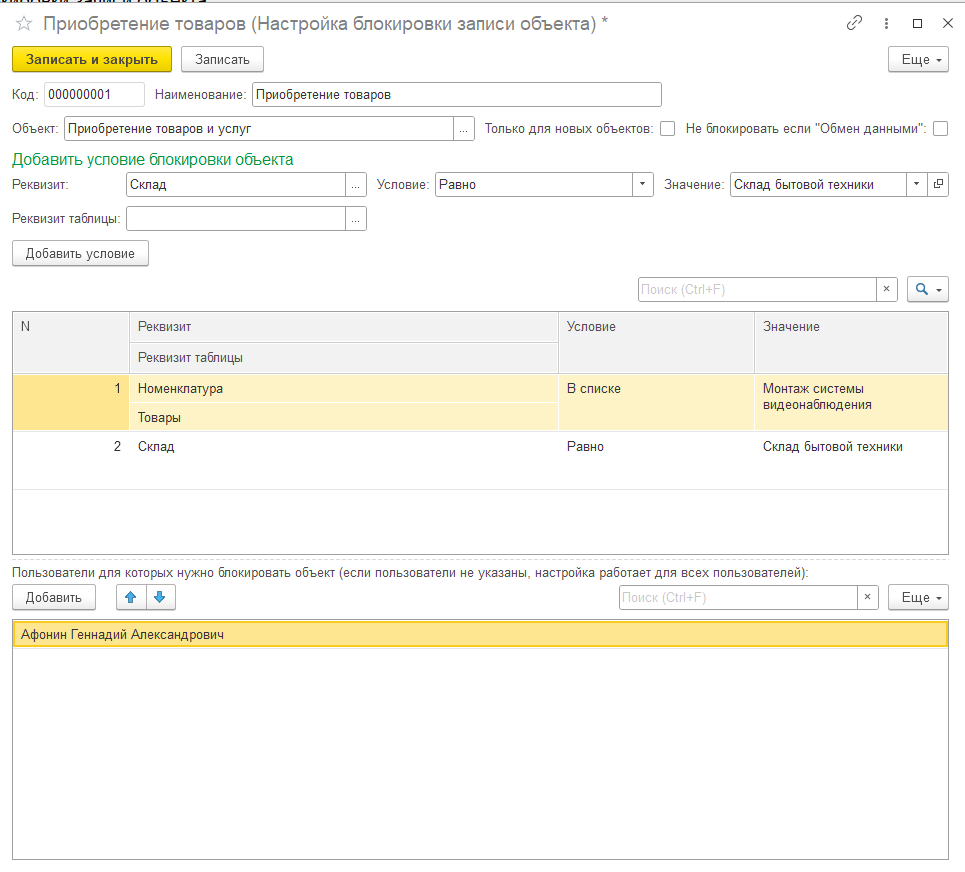This screenshot has width=965, height=872.
Task: Clear the users list search field
Action: 868,598
